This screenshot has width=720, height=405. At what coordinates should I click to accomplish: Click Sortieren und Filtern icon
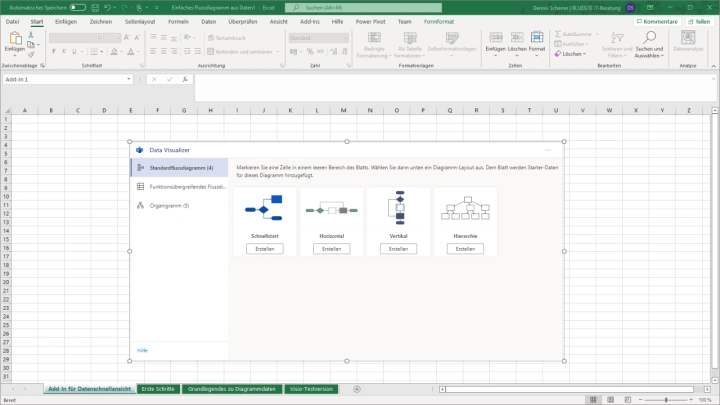point(617,38)
